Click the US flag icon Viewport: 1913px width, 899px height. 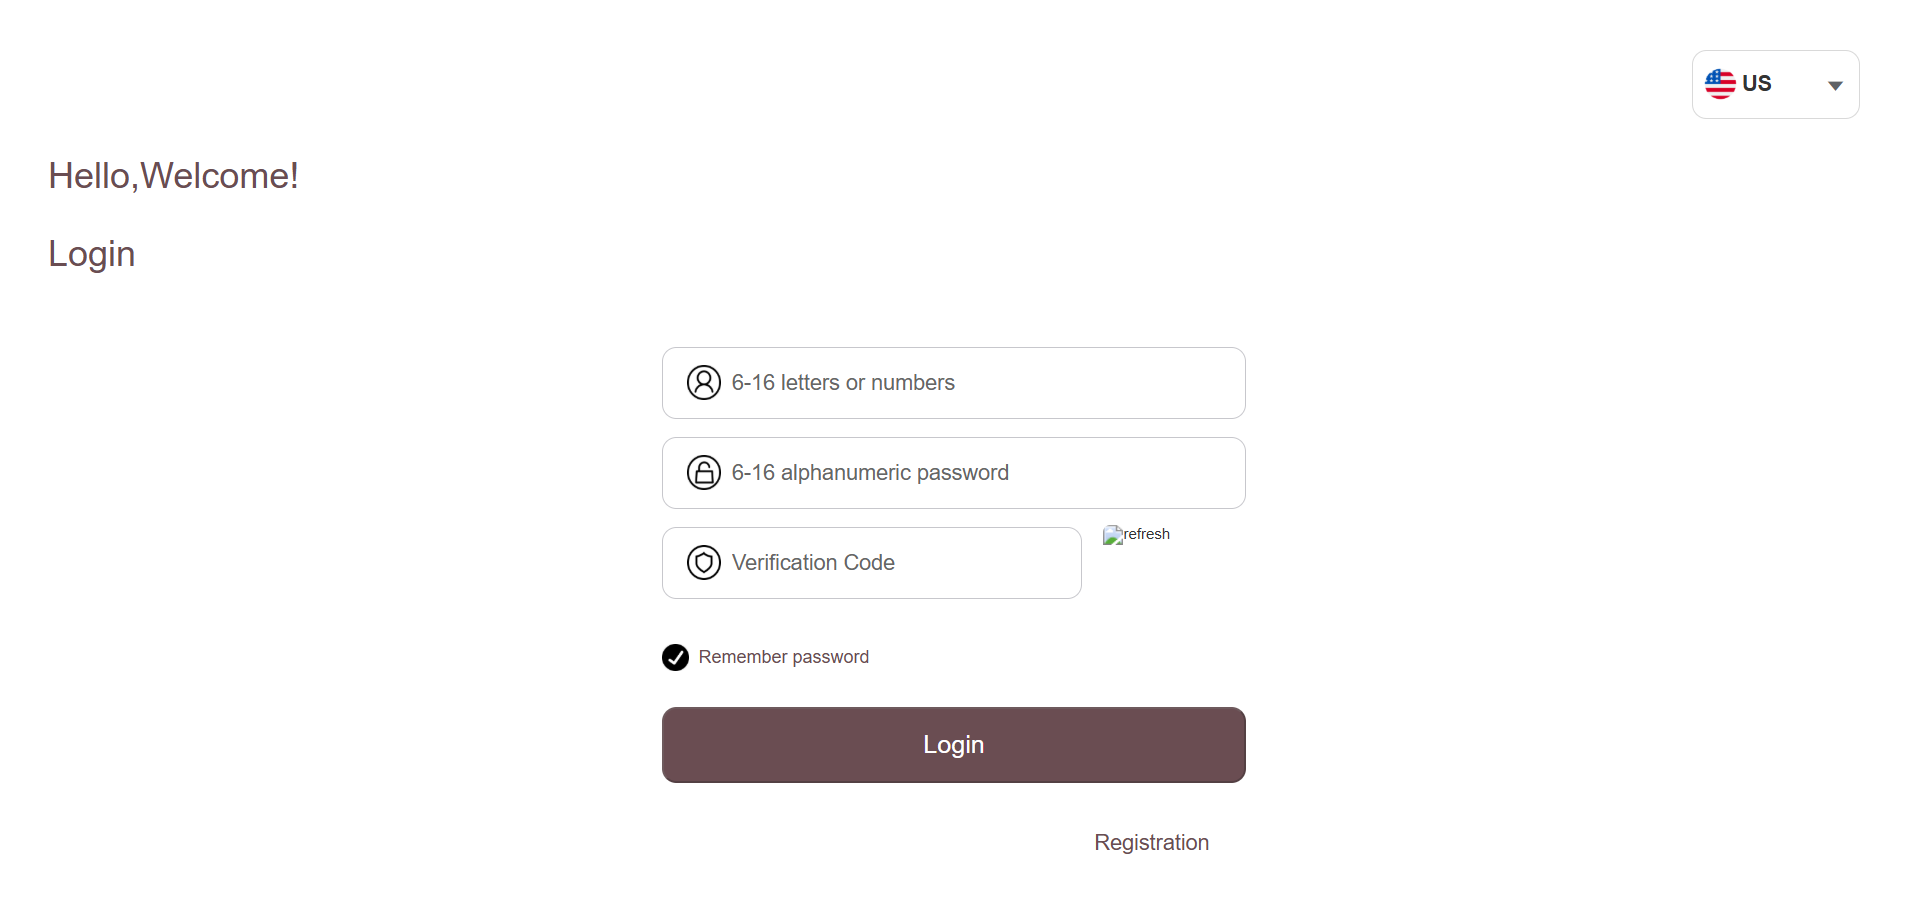(x=1720, y=84)
